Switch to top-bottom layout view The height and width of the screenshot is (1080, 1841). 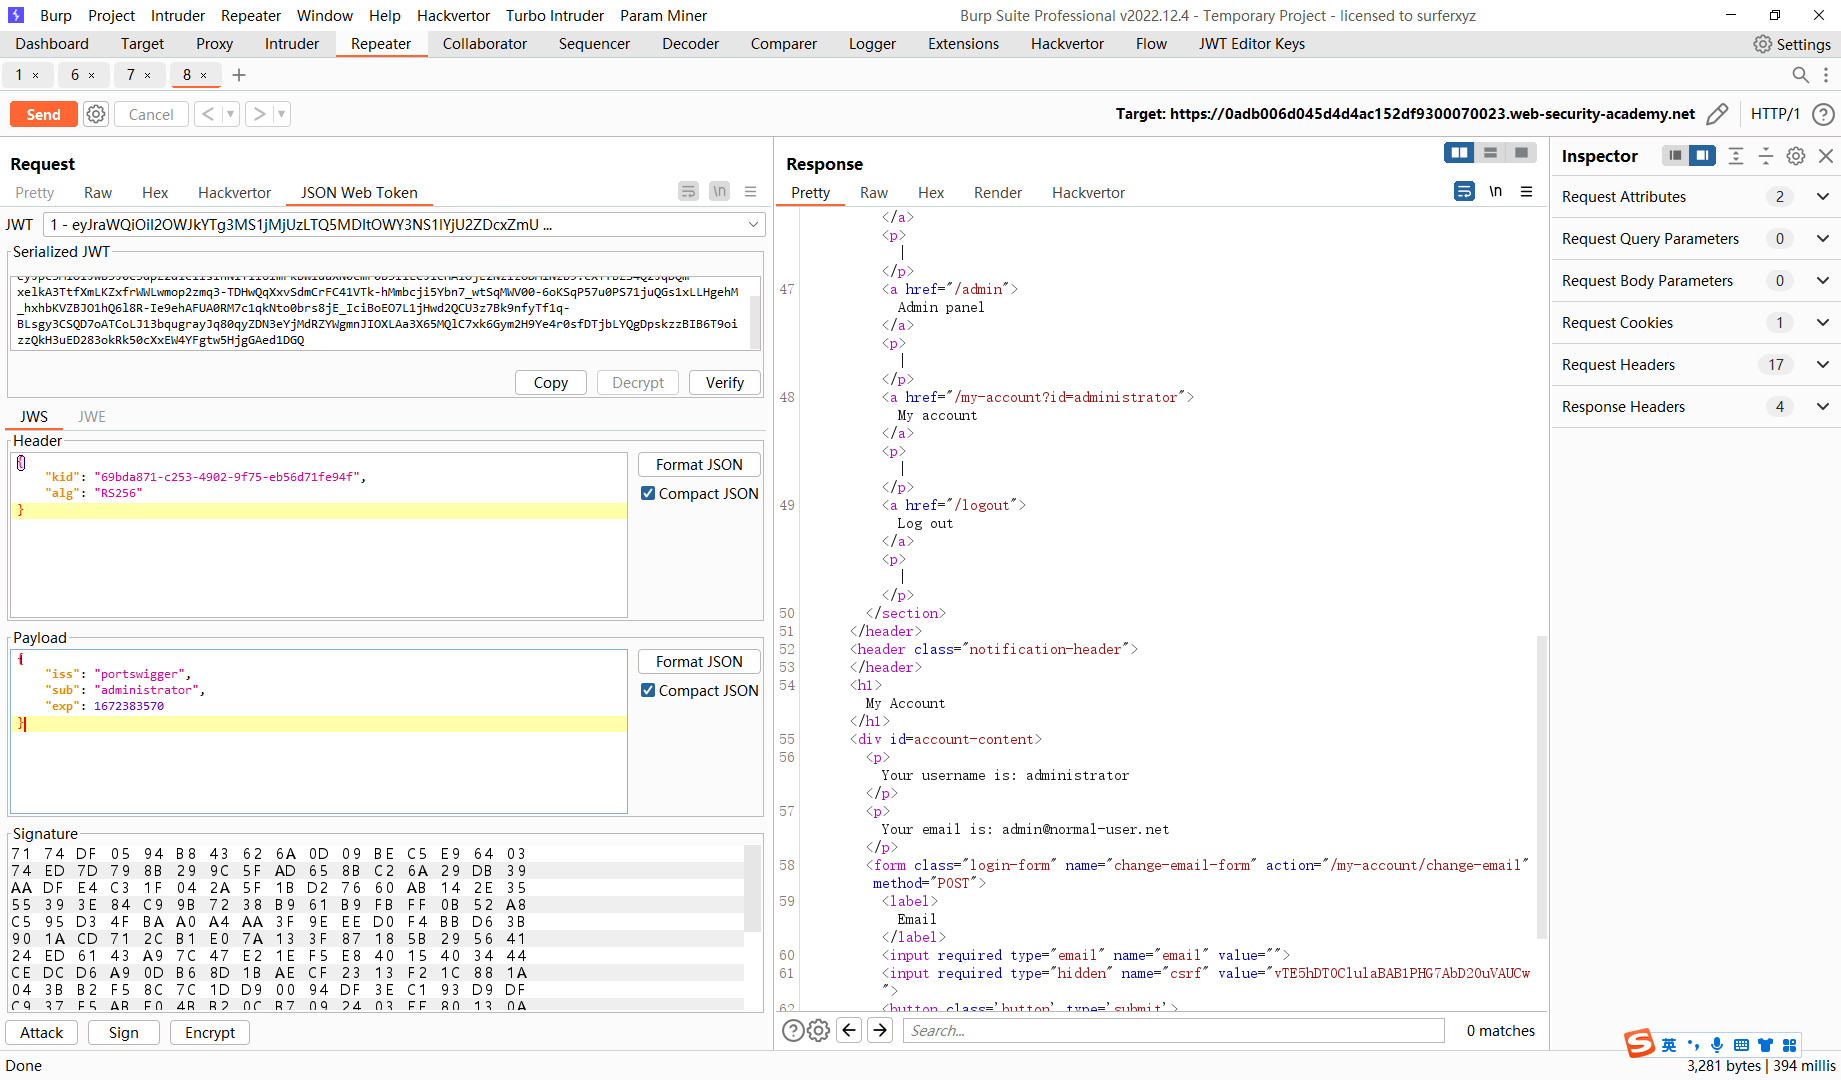coord(1490,152)
